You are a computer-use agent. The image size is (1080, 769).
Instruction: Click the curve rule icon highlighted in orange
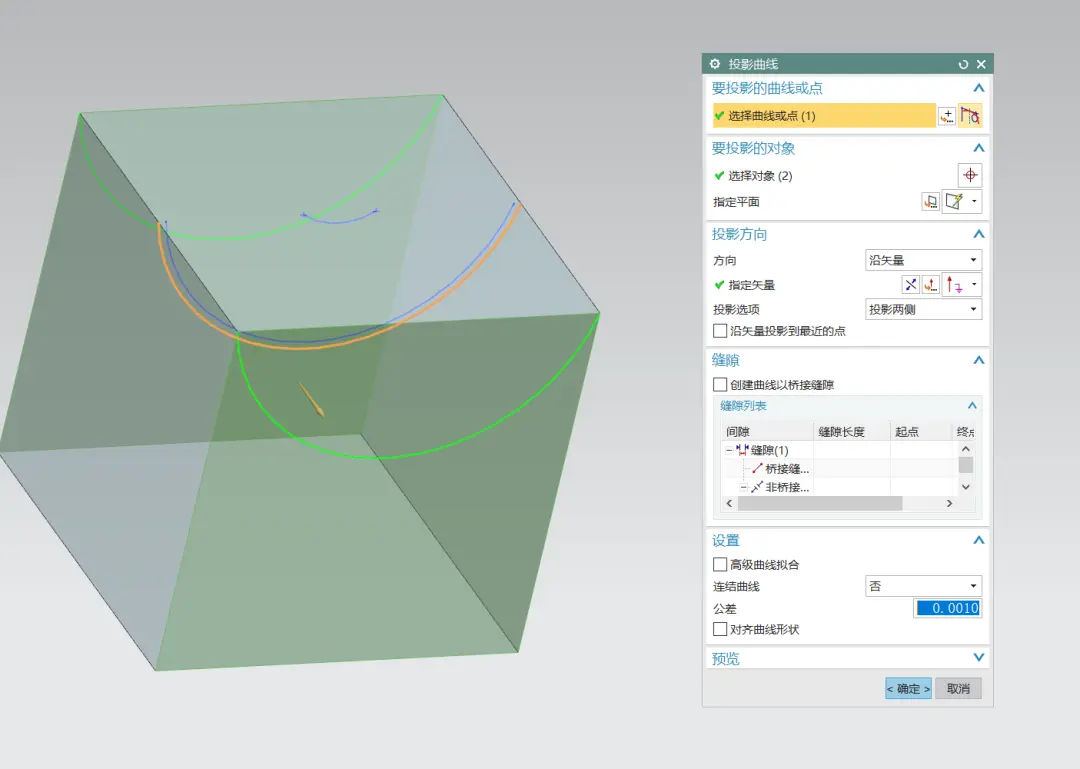click(970, 116)
